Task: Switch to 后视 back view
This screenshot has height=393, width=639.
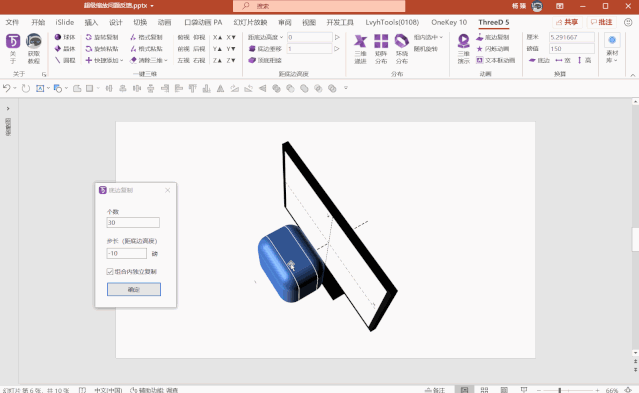Action: (199, 49)
